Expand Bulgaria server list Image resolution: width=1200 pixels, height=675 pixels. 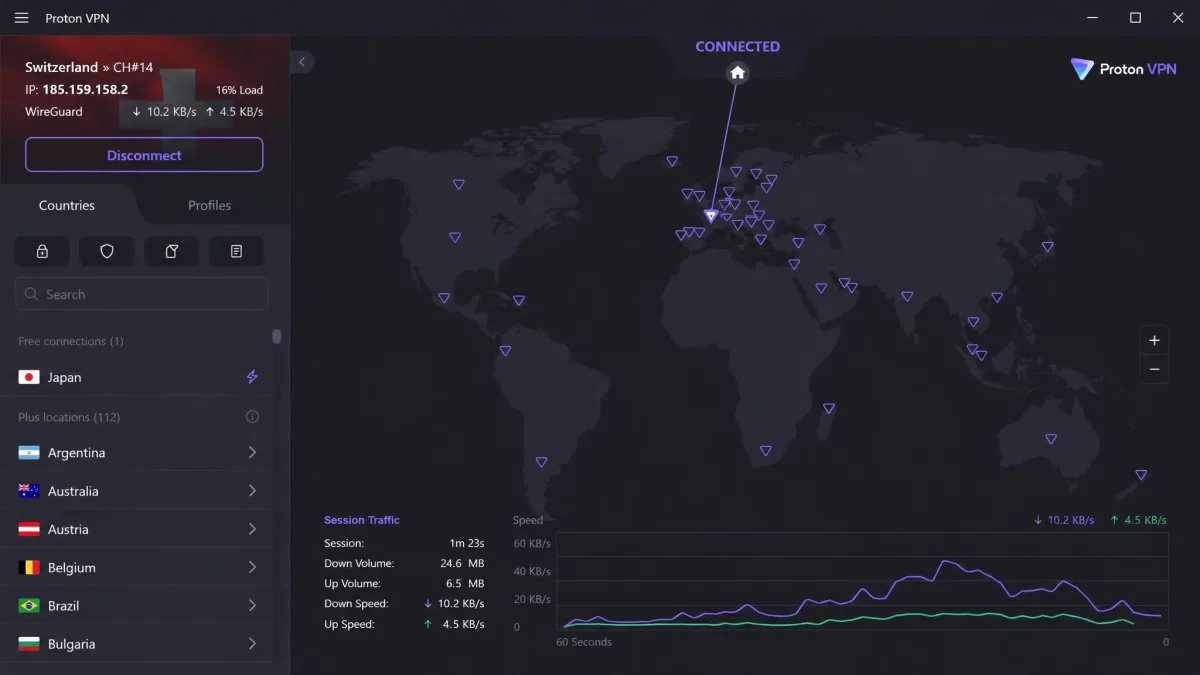252,644
